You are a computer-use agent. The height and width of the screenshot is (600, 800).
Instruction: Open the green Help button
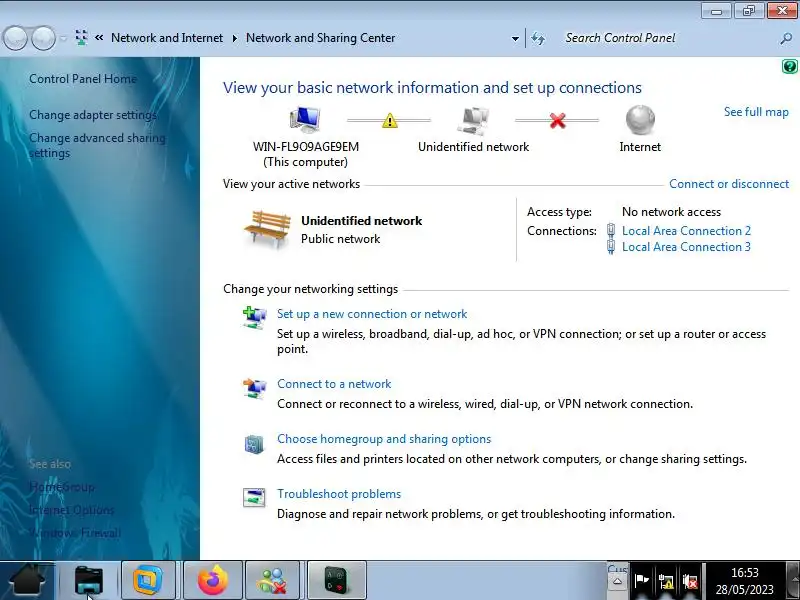[789, 66]
